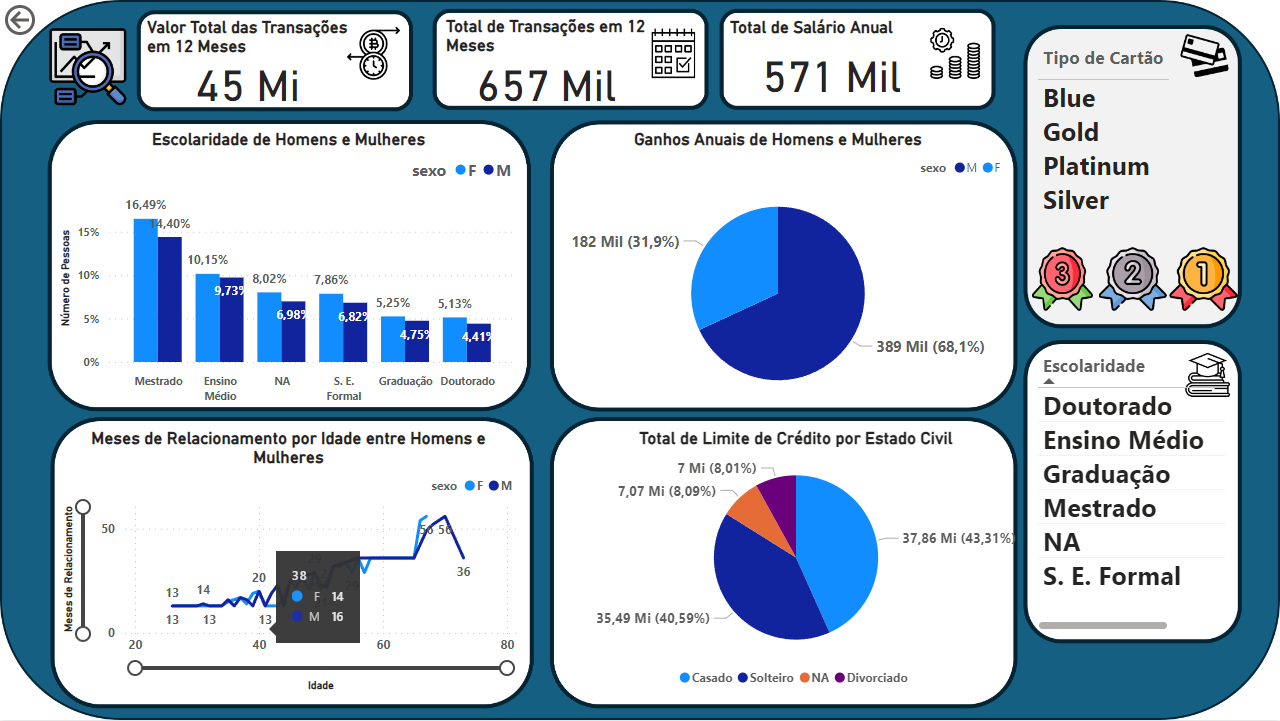Click the Tipo de Cartão header
Viewport: 1280px width, 721px height.
point(1103,58)
